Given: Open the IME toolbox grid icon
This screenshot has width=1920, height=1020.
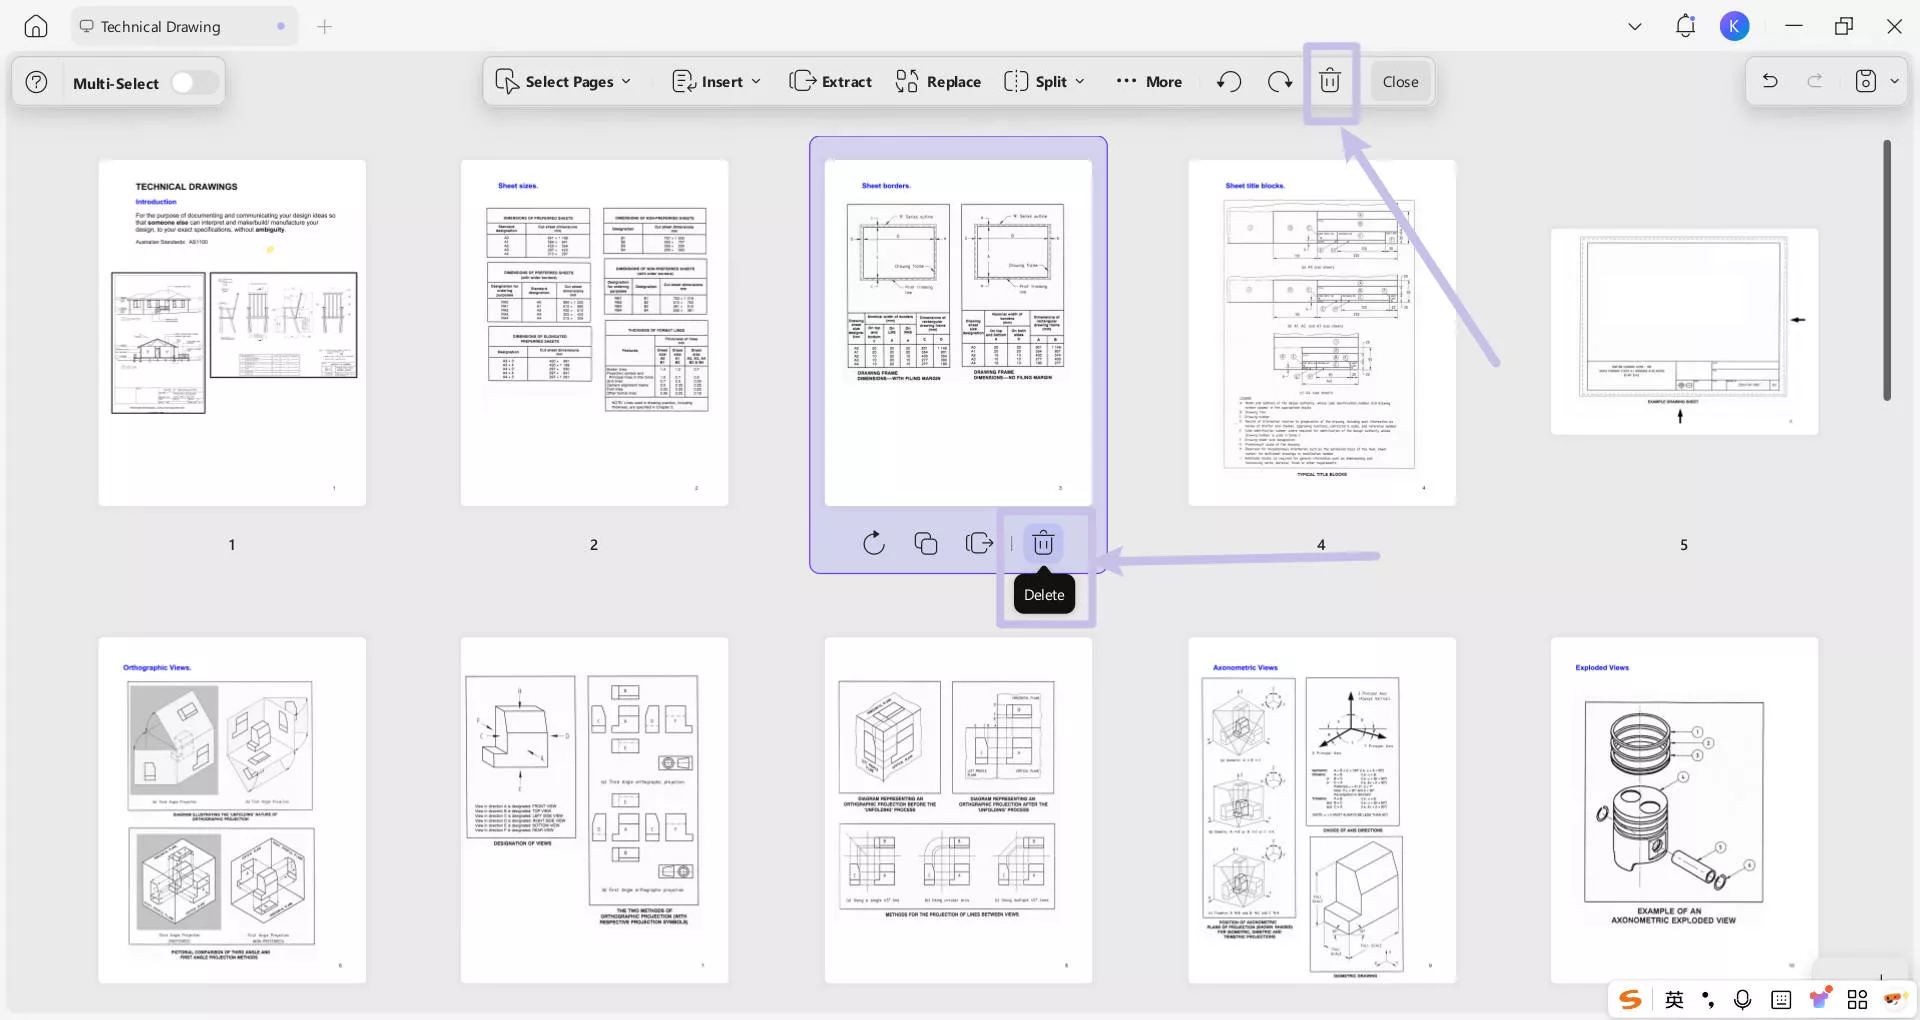Looking at the screenshot, I should click(1858, 999).
